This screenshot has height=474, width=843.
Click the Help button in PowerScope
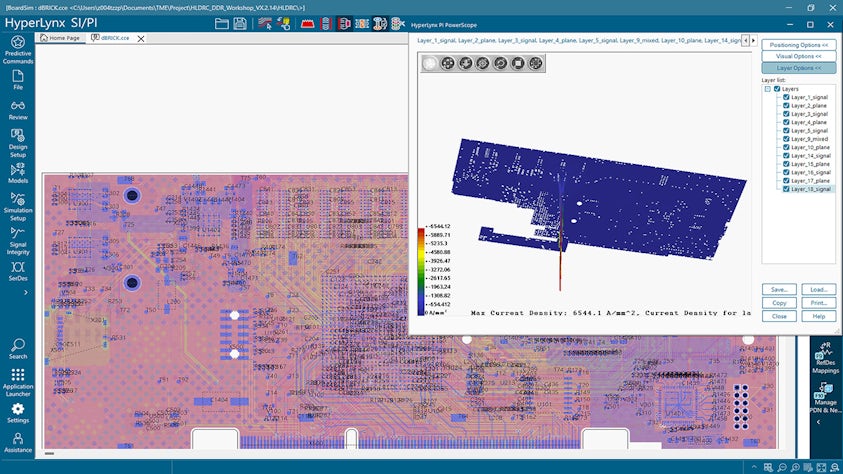[818, 316]
